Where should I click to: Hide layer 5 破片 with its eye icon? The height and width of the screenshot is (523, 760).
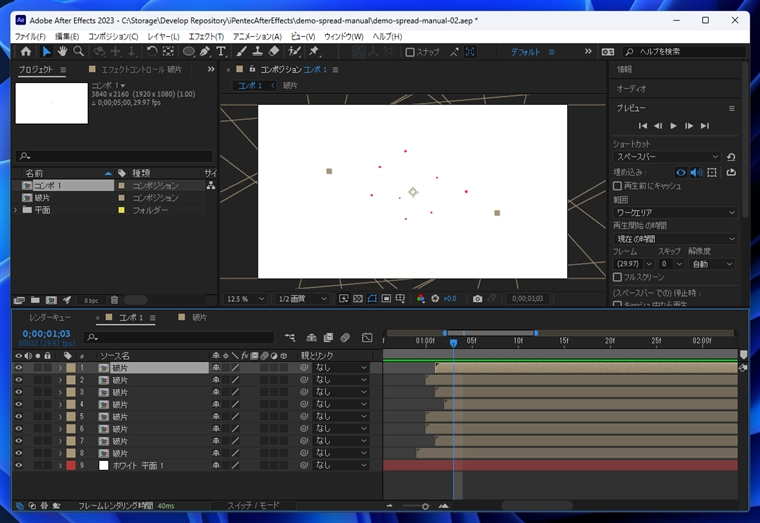(18, 416)
